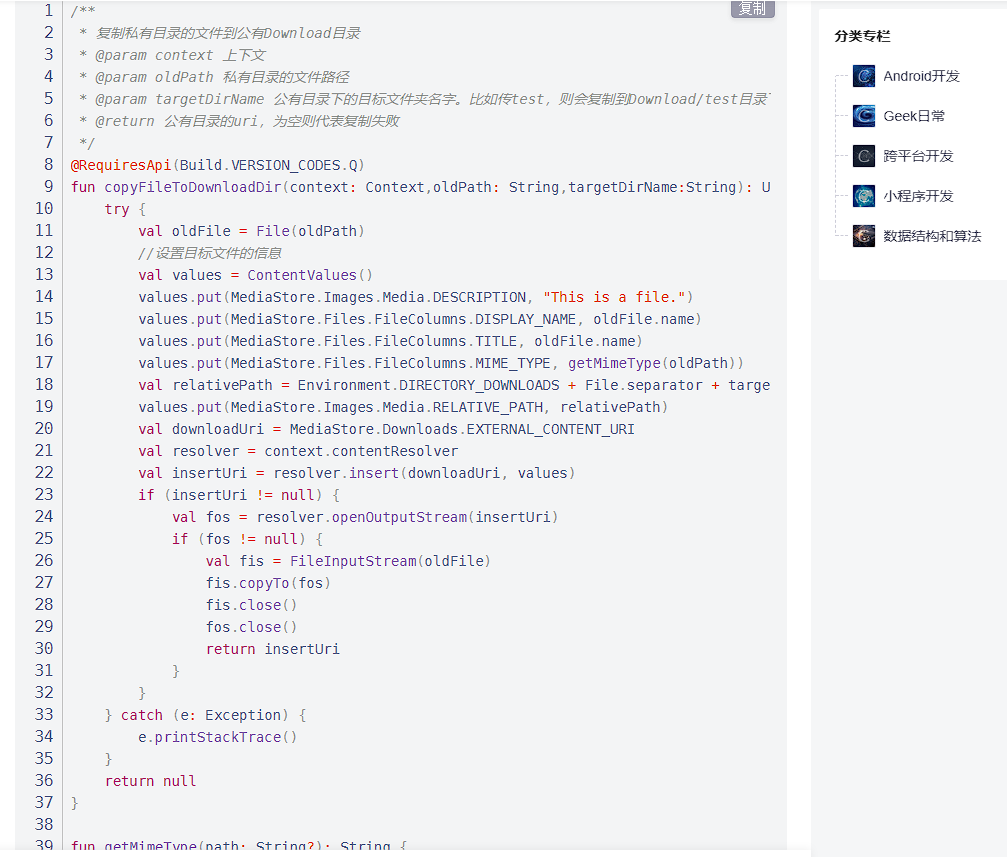
Task: Click return null on line 36
Action: [150, 781]
